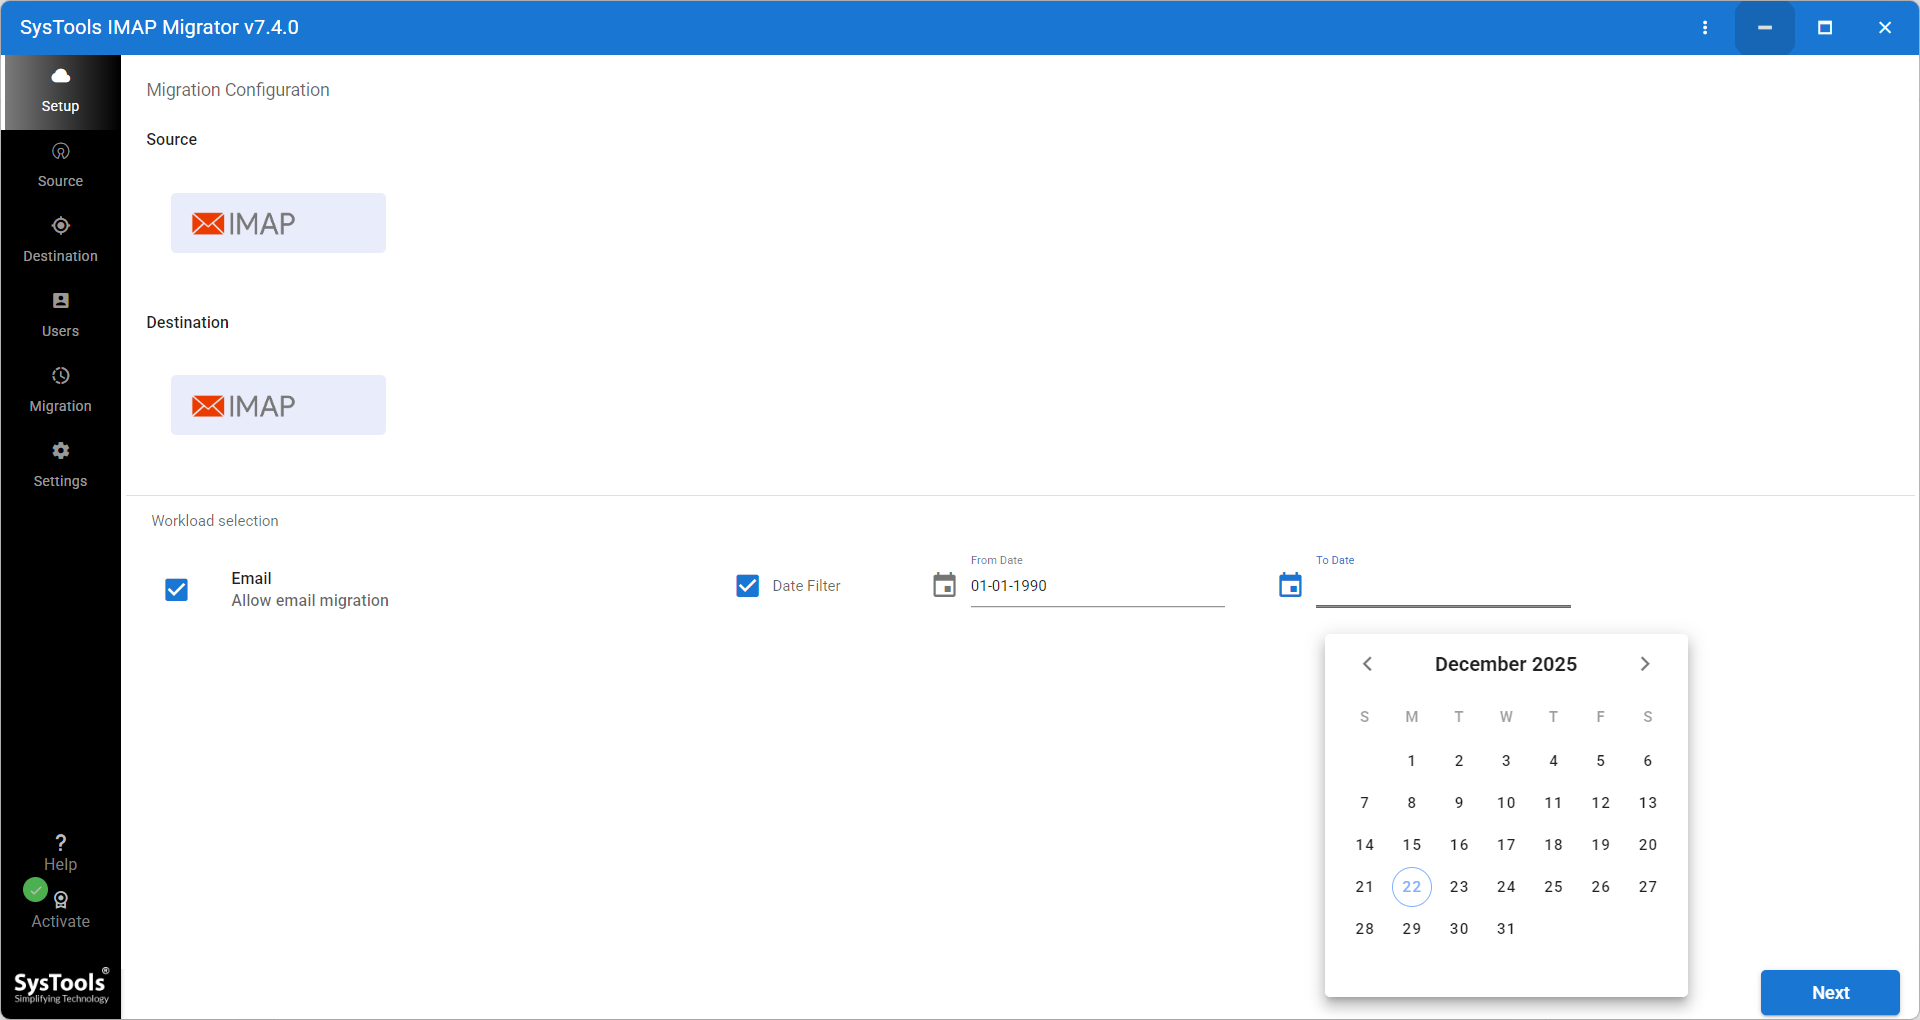Viewport: 1920px width, 1020px height.
Task: Select the IMAP source tile
Action: (x=278, y=223)
